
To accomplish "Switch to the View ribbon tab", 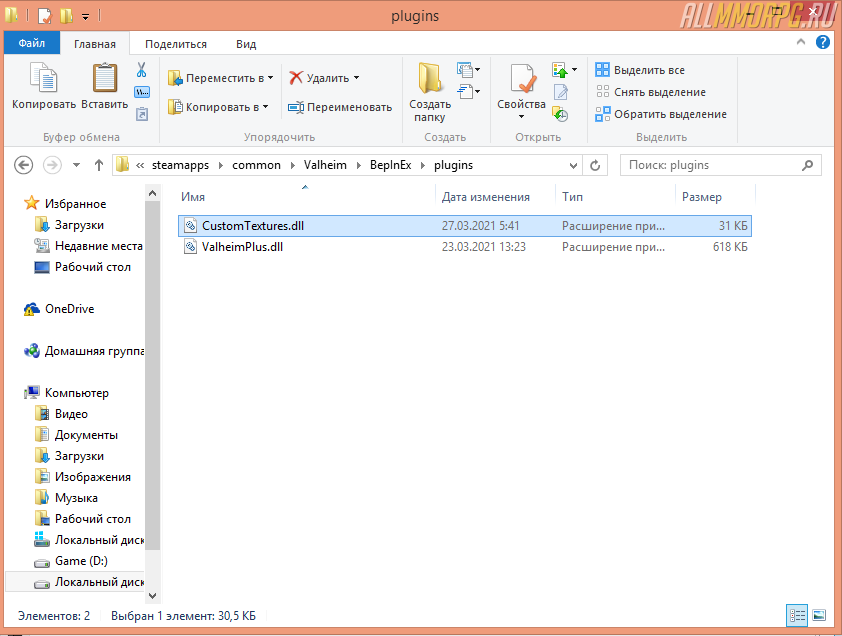I will pyautogui.click(x=246, y=44).
